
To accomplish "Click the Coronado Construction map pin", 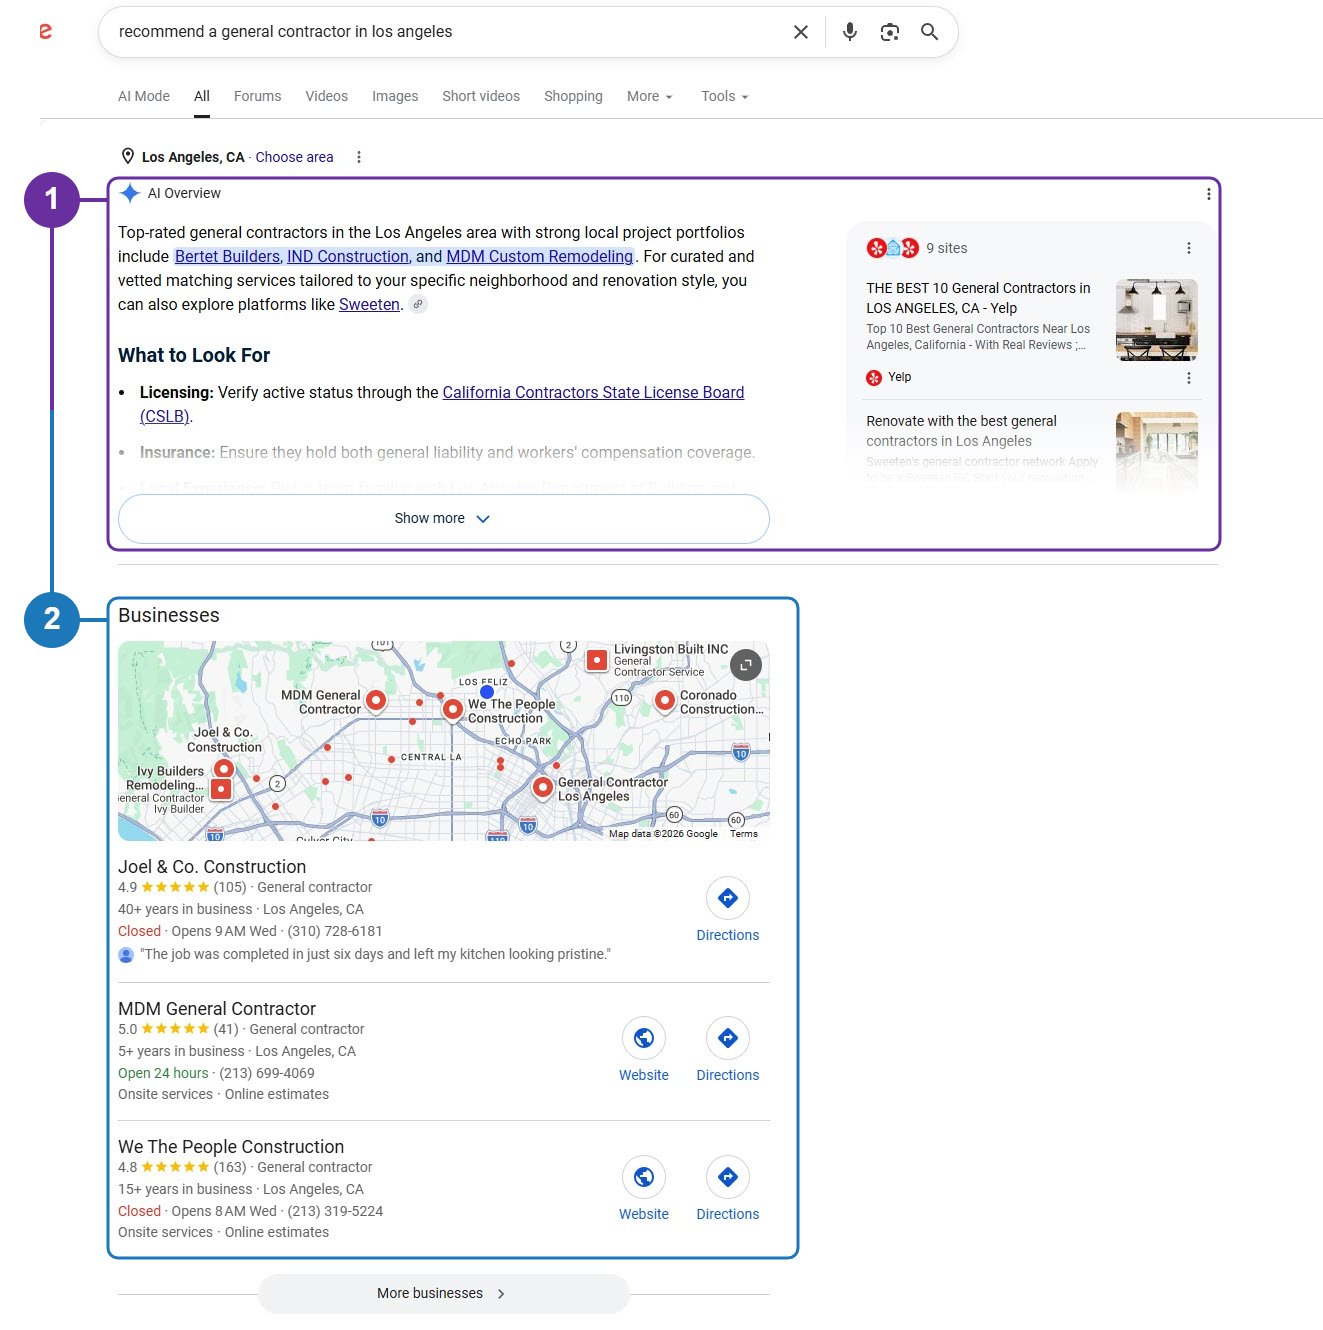I will (665, 701).
